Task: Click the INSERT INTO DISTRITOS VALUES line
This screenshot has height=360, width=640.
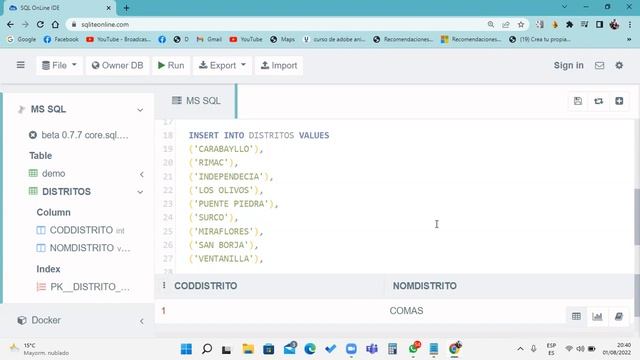Action: coord(259,135)
